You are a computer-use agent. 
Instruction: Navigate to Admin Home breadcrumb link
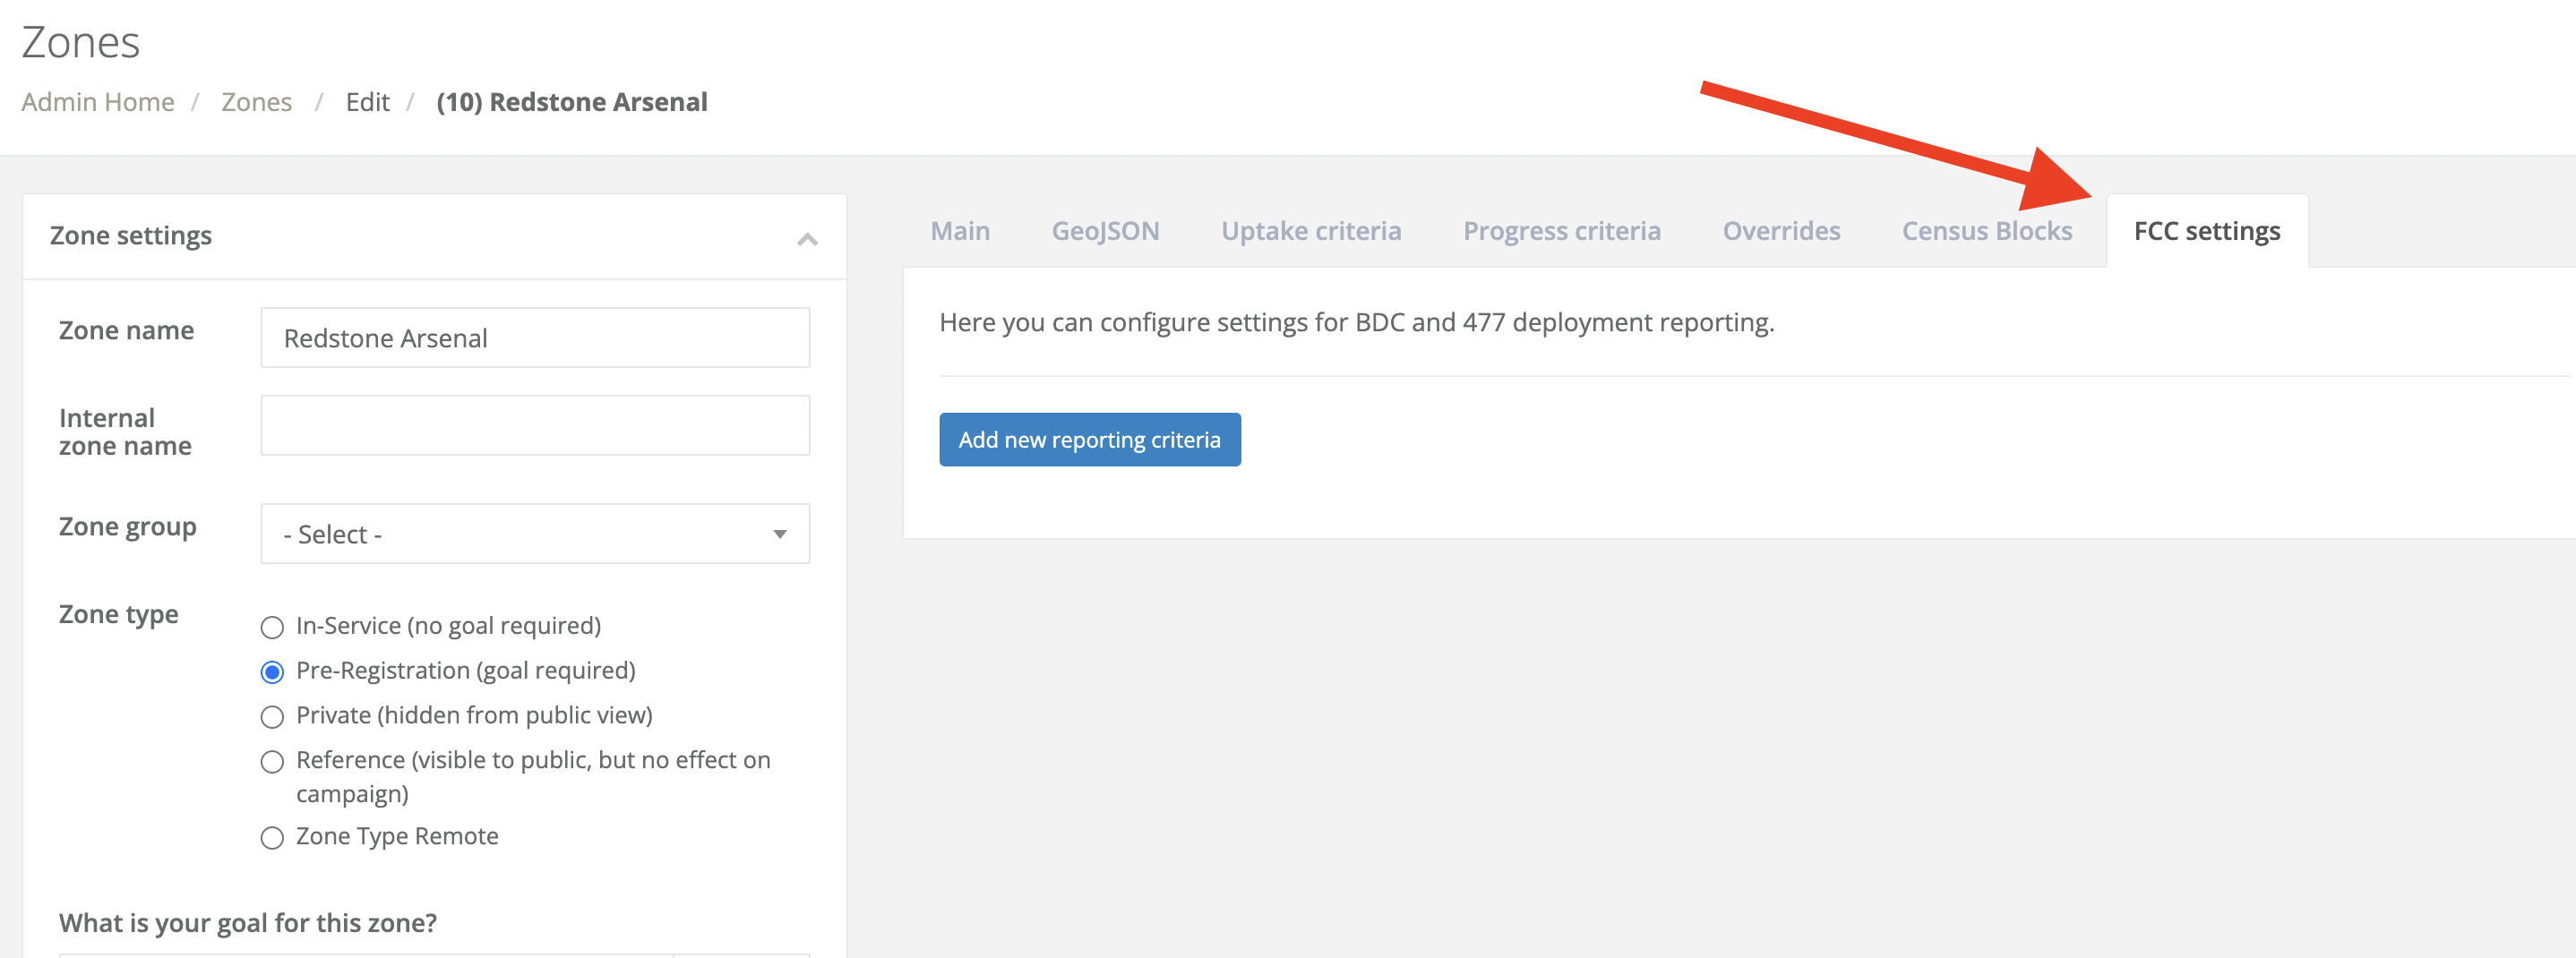point(97,101)
